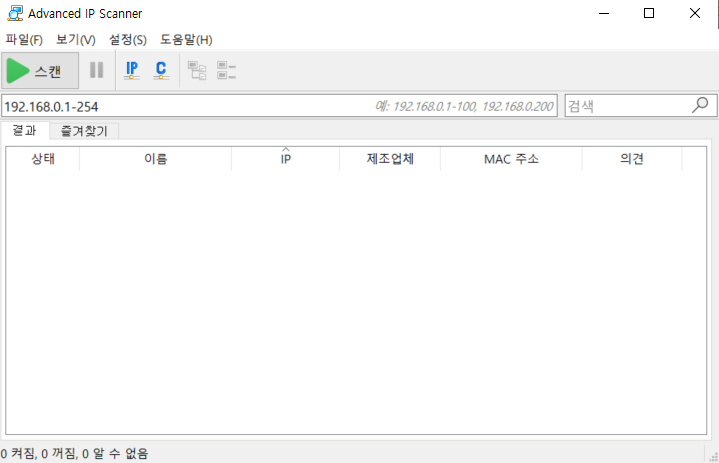Click the blue C subnet icon
This screenshot has width=719, height=463.
161,70
